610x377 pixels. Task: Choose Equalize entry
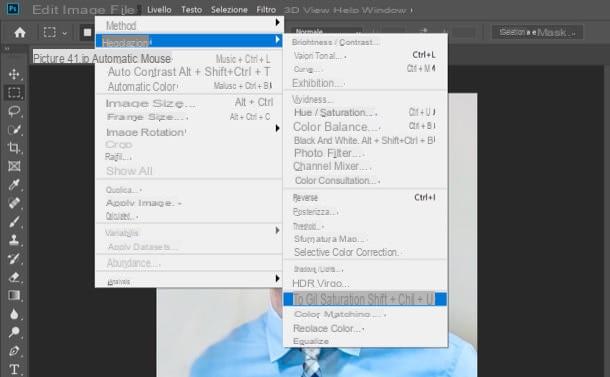click(x=365, y=341)
